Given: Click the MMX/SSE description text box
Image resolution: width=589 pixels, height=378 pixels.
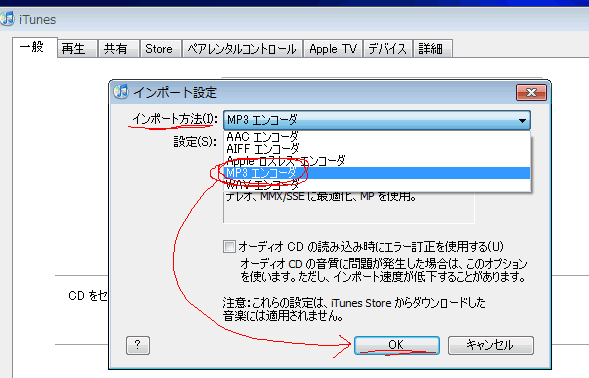Looking at the screenshot, I should point(349,207).
